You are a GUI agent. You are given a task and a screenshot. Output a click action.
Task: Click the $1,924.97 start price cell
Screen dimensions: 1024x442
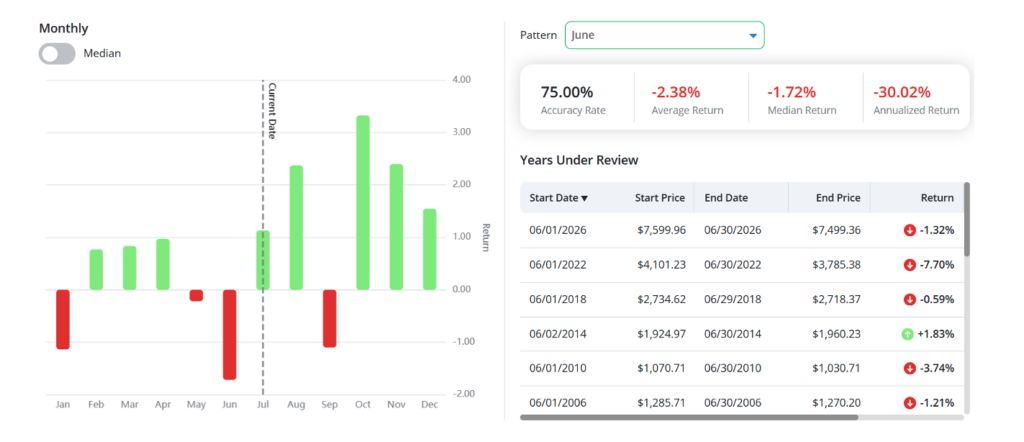(x=662, y=334)
